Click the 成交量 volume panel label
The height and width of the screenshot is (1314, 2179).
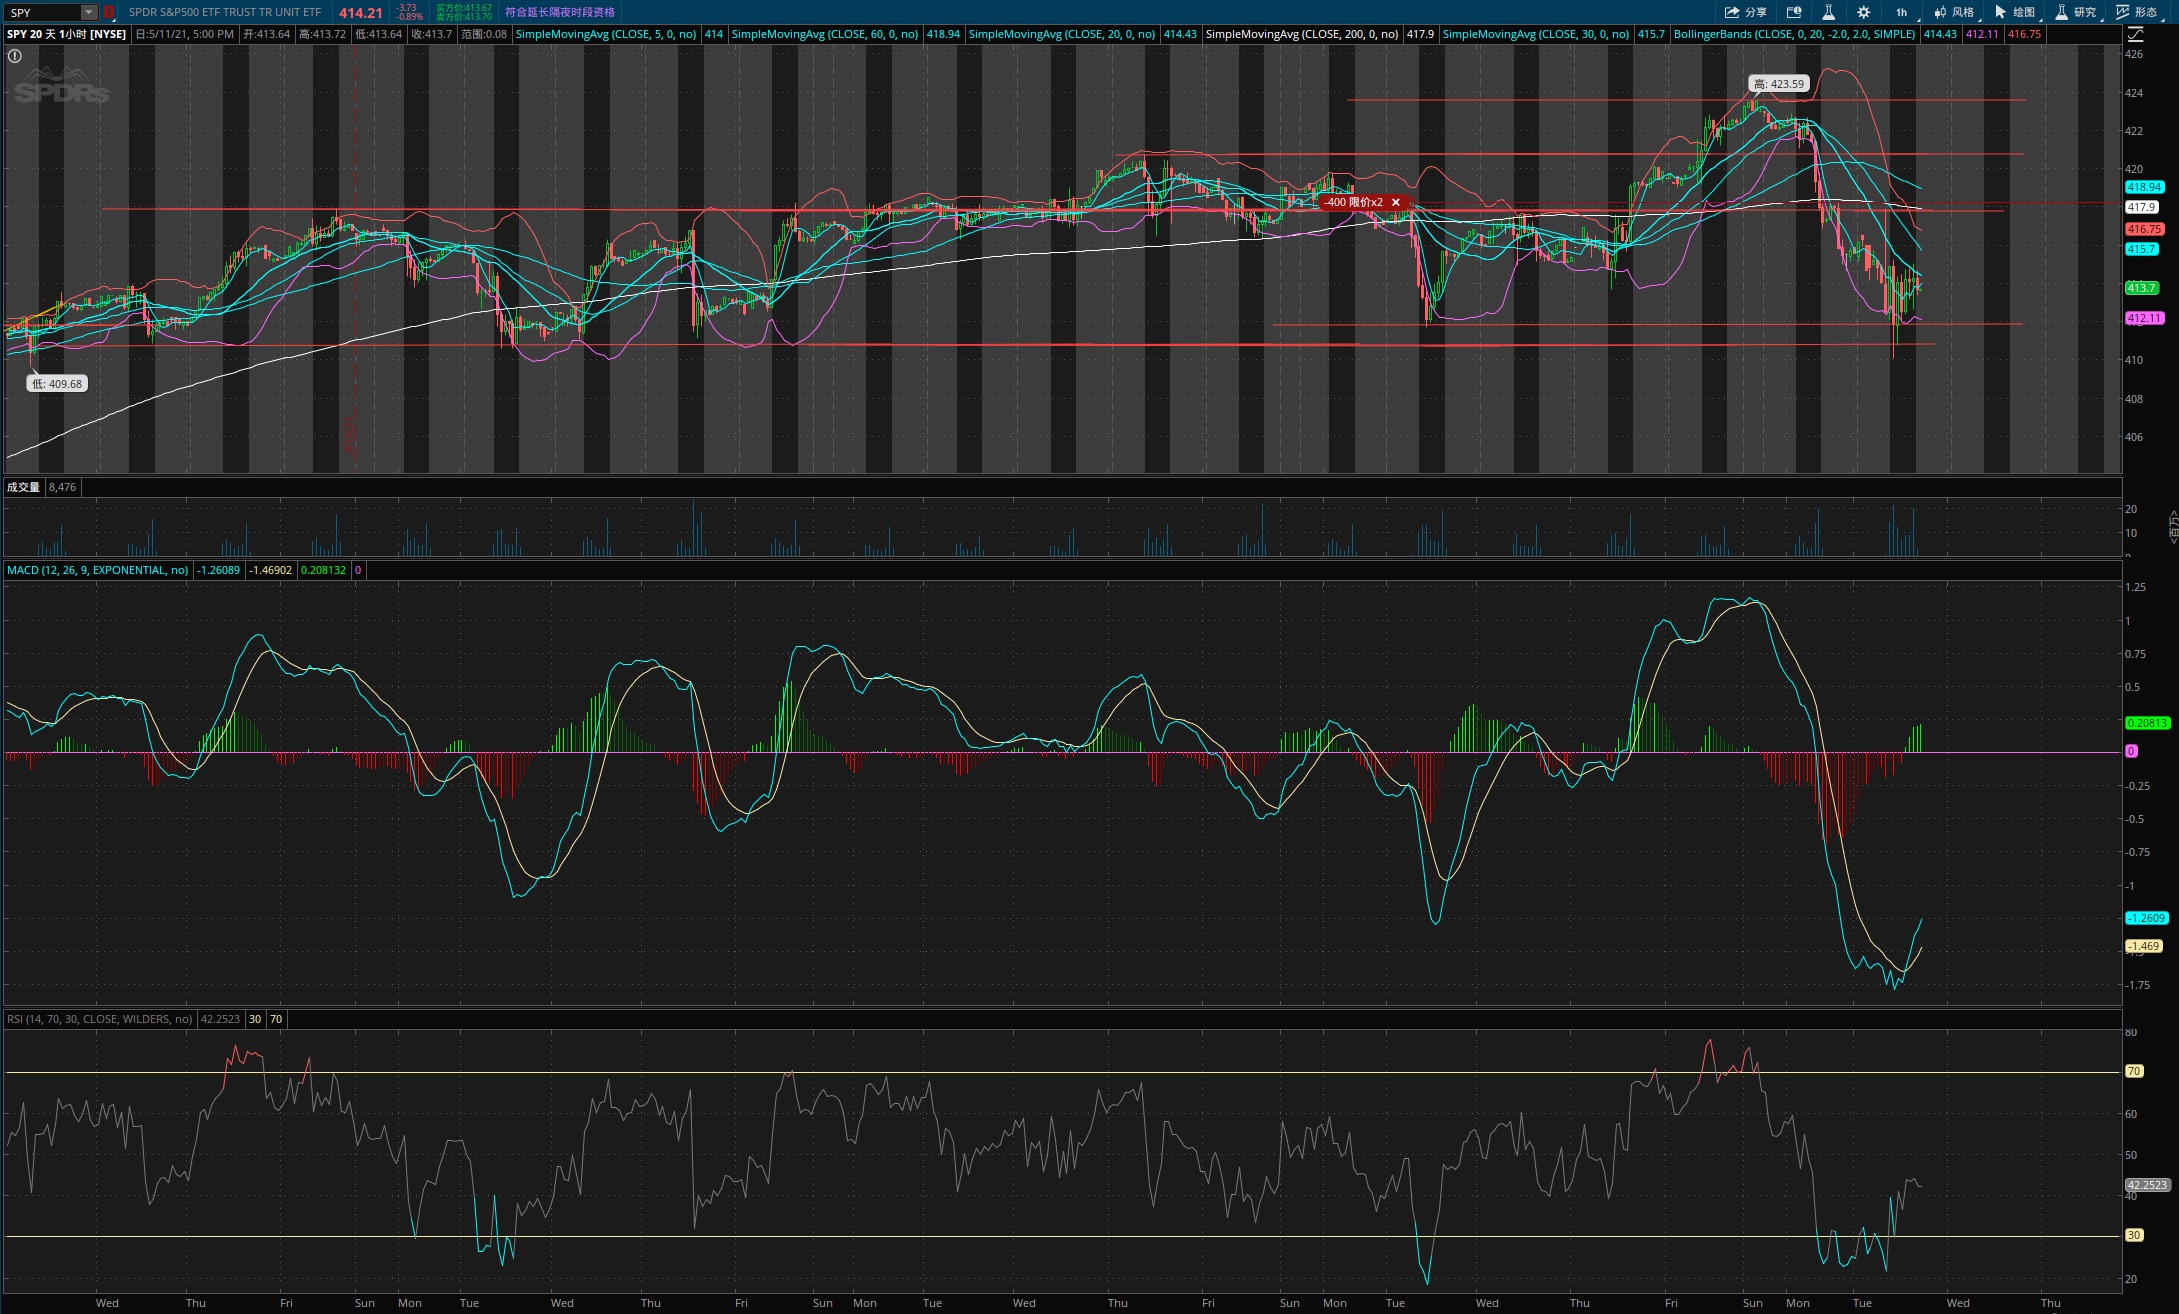[x=23, y=487]
